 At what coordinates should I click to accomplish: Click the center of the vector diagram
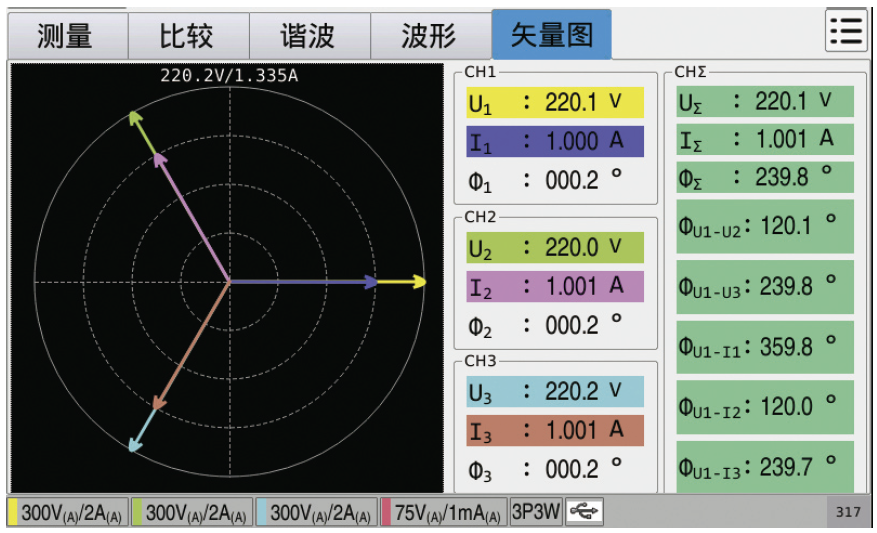[230, 282]
